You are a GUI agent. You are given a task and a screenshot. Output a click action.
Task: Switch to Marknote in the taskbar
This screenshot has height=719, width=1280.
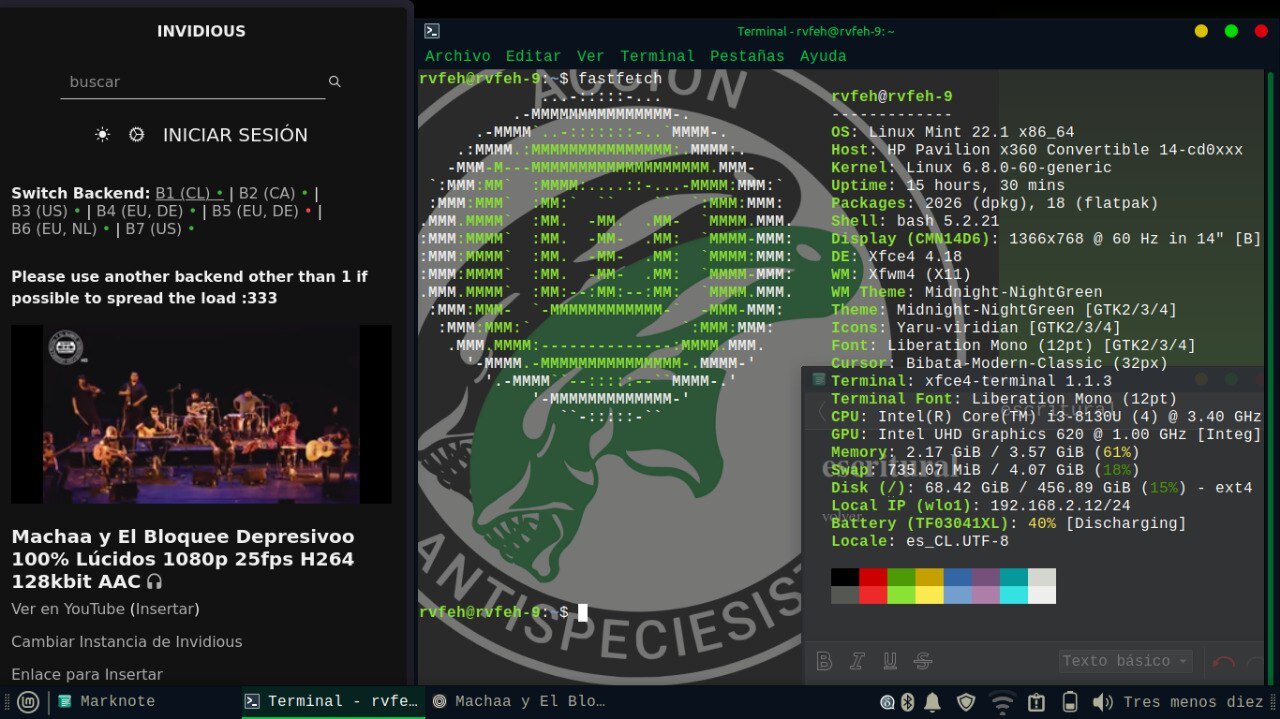(x=107, y=702)
